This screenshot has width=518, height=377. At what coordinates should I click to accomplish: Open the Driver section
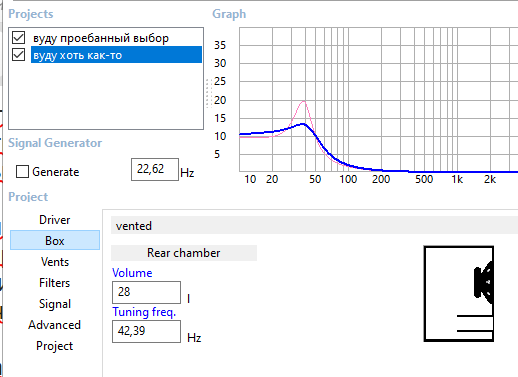[x=55, y=220]
